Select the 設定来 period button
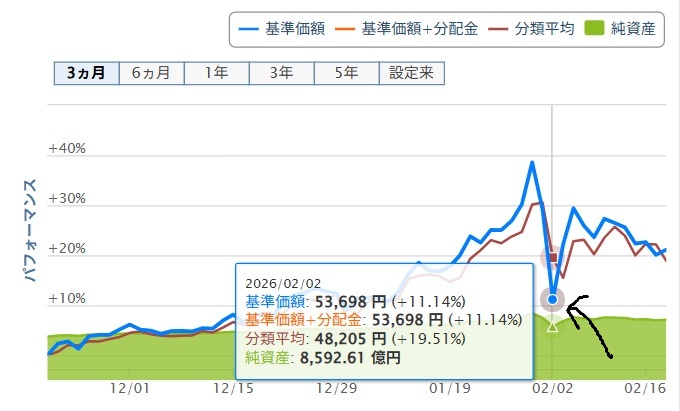680x411 pixels. [x=411, y=73]
